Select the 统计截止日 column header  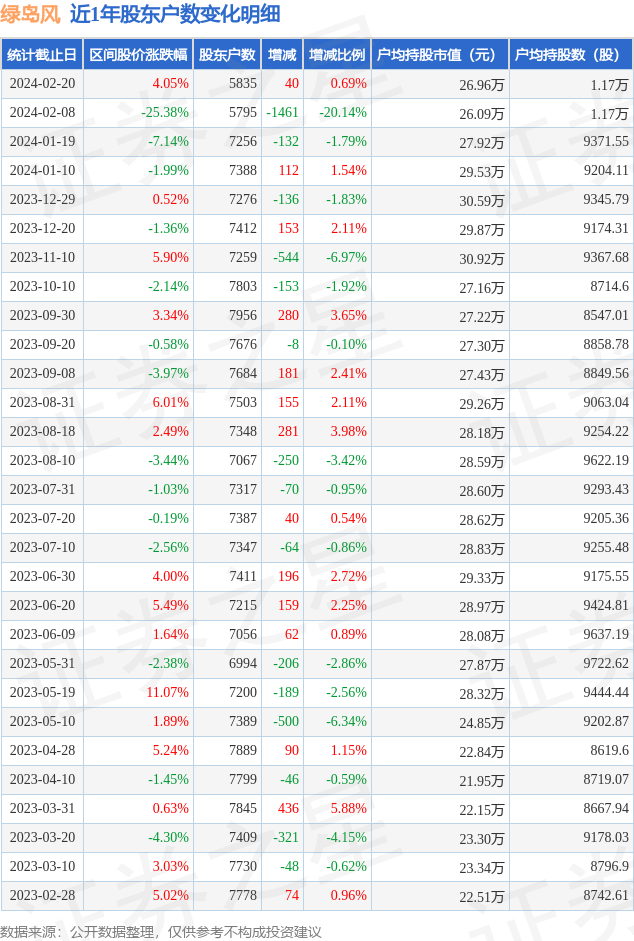tap(41, 55)
